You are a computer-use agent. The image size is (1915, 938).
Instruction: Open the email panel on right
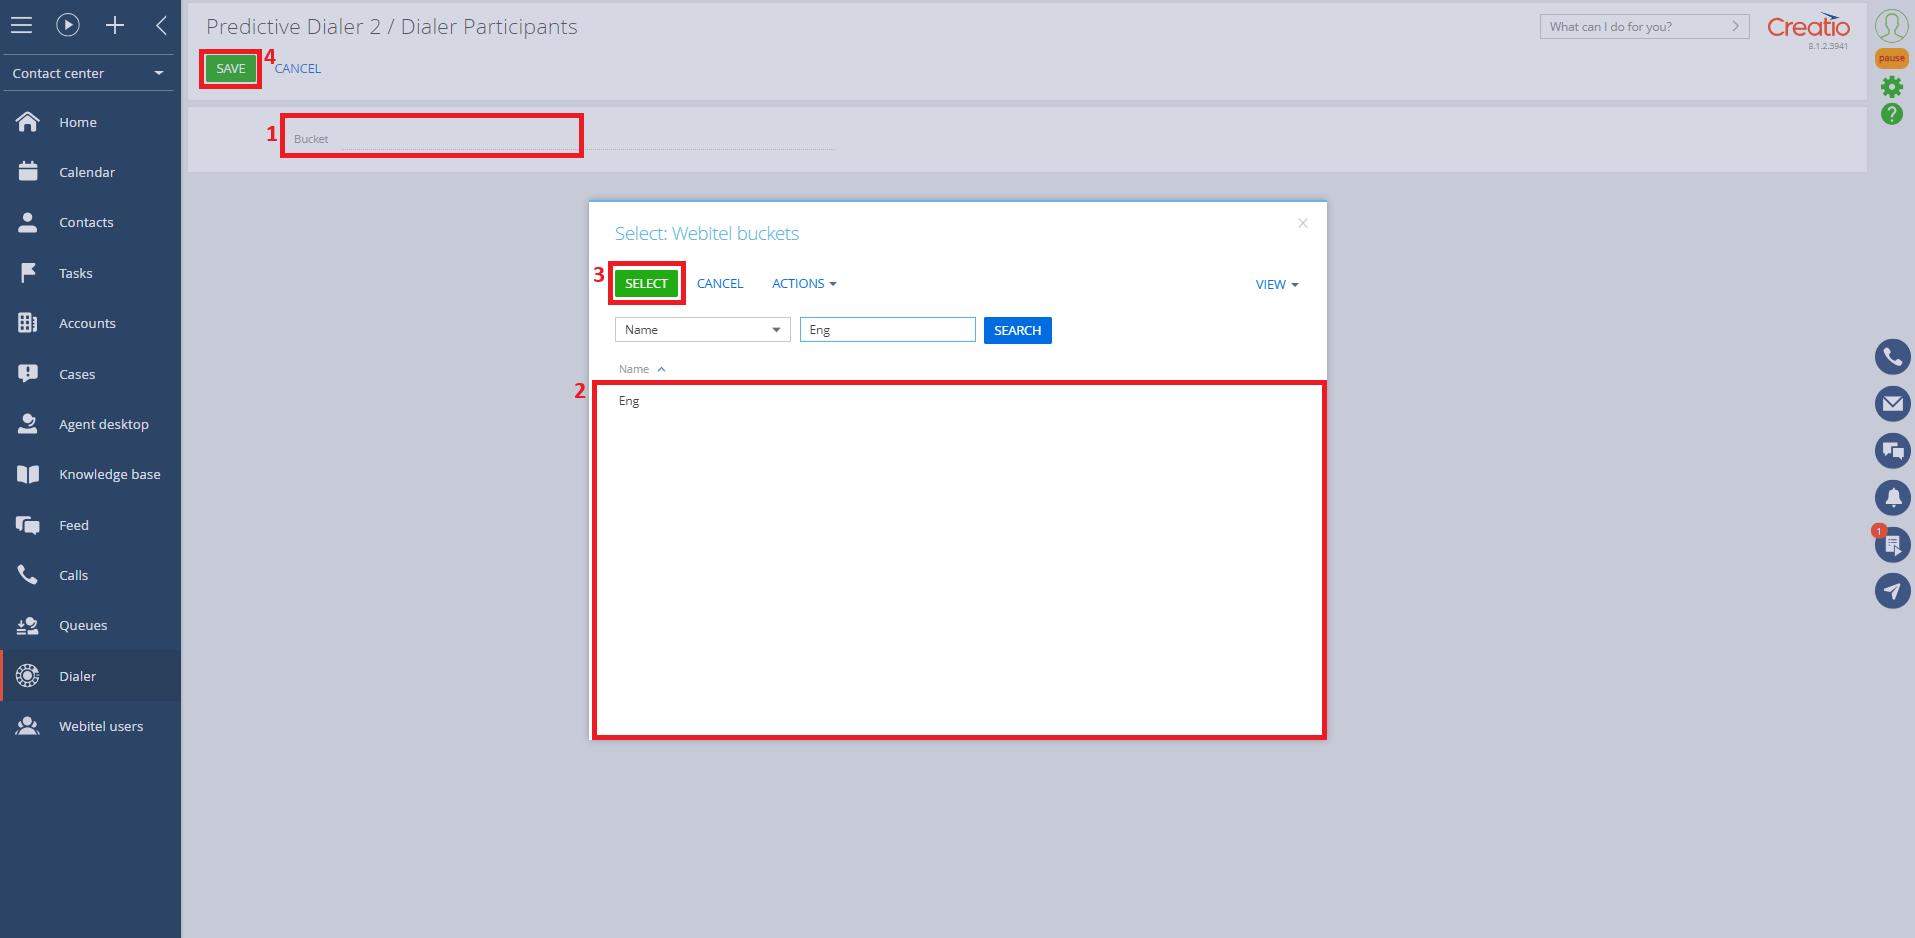[1893, 404]
